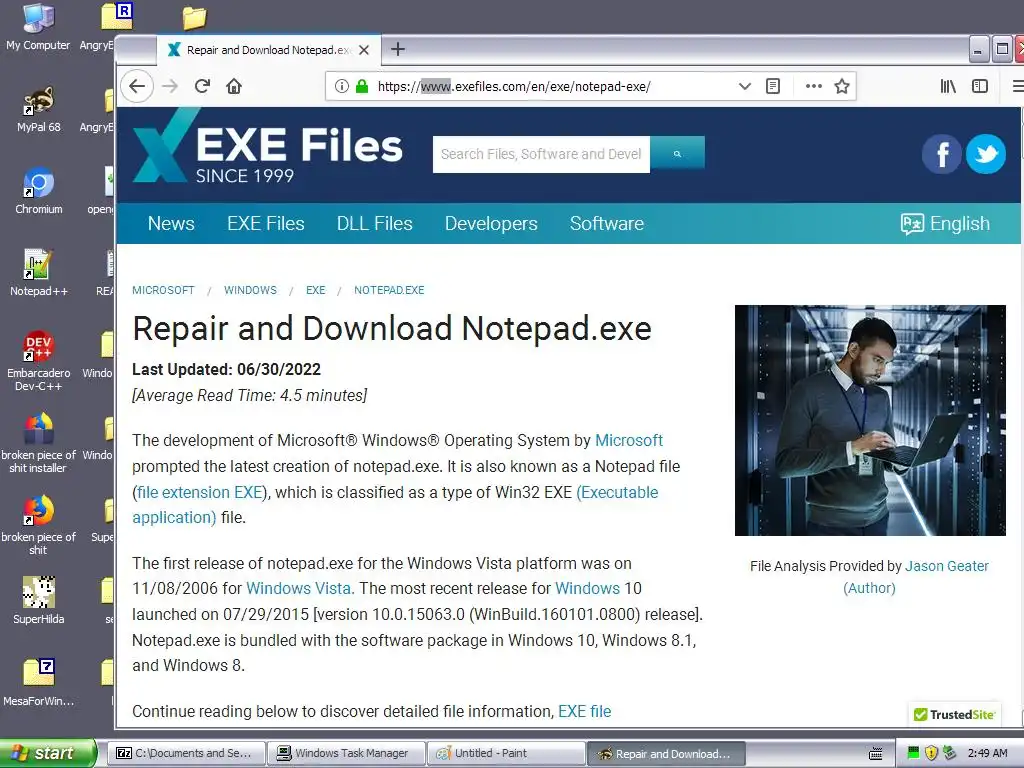The height and width of the screenshot is (768, 1024).
Task: Open the My Computer desktop icon
Action: coord(38,26)
